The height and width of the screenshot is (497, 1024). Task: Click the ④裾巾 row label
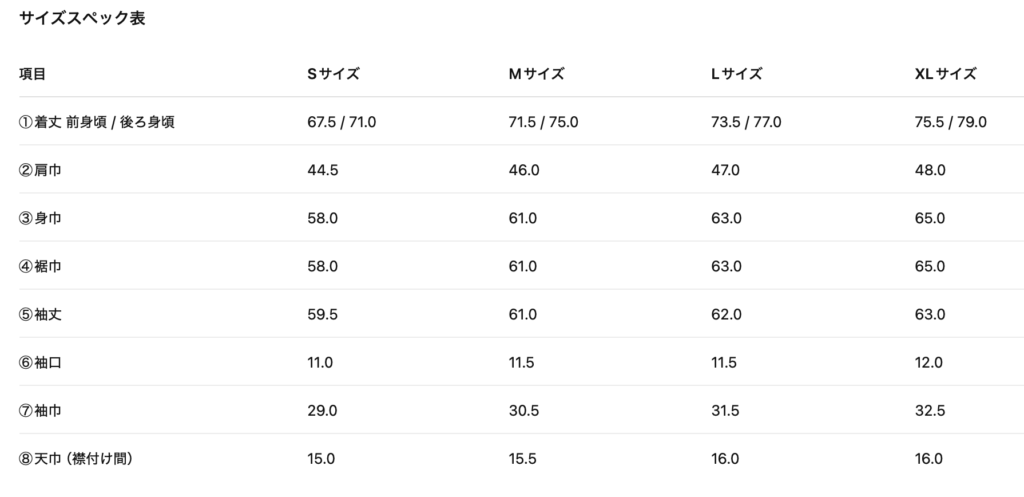[x=40, y=266]
